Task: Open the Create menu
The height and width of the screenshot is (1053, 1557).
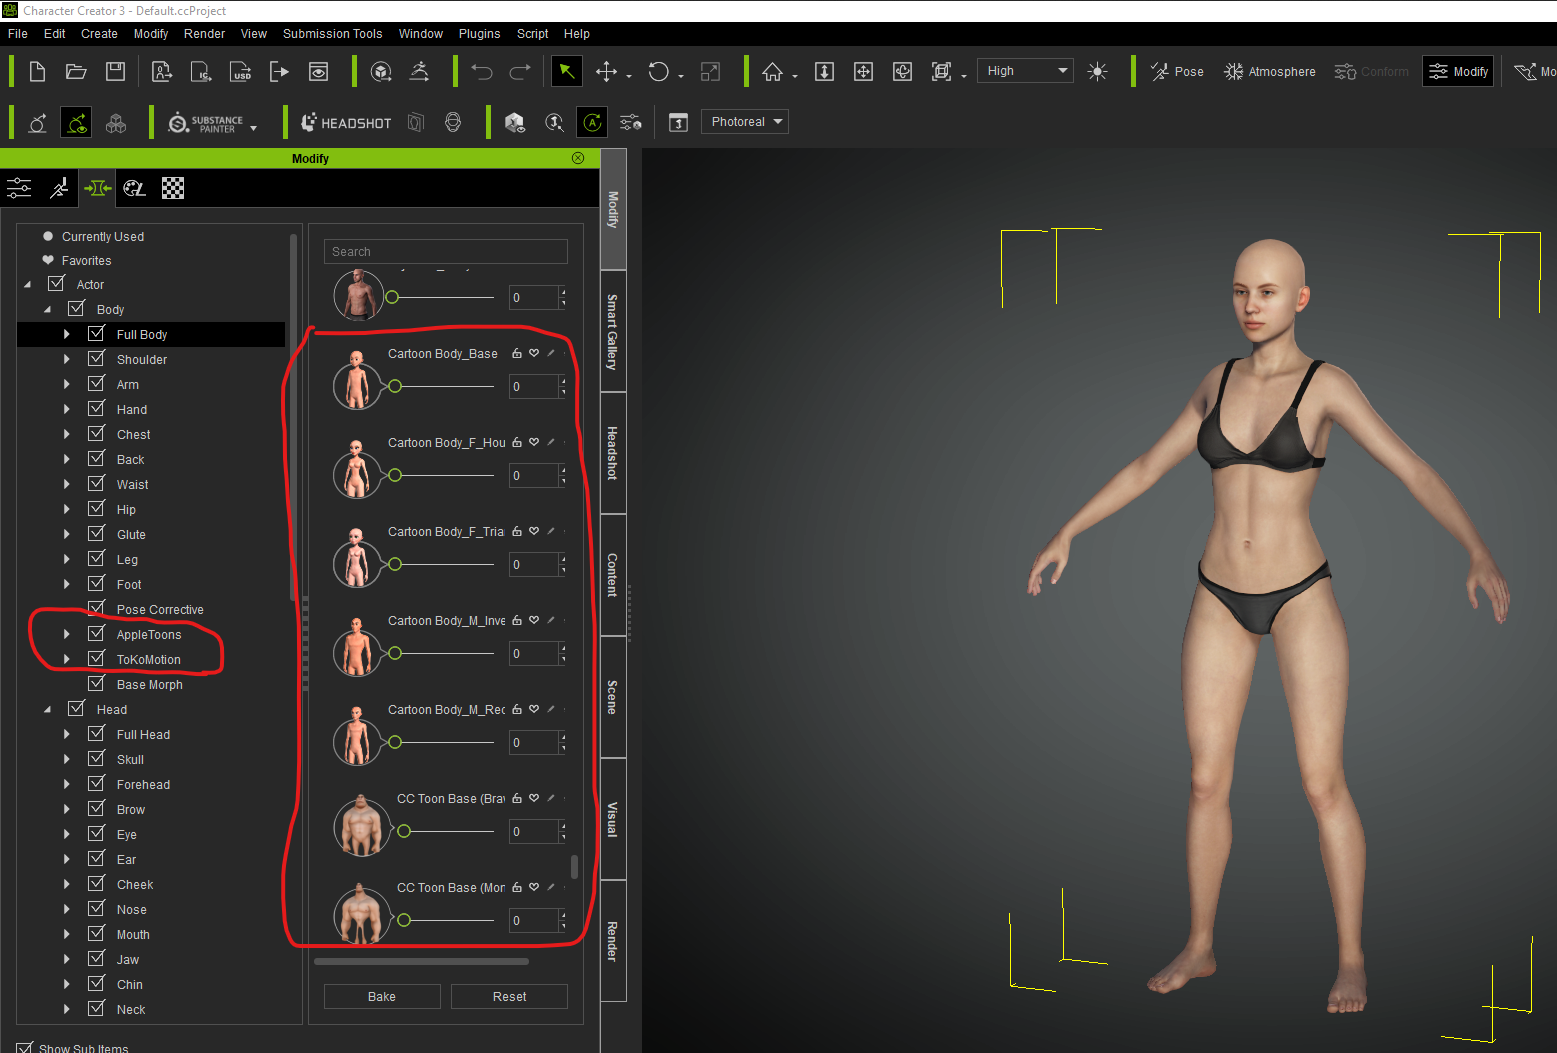Action: 99,33
